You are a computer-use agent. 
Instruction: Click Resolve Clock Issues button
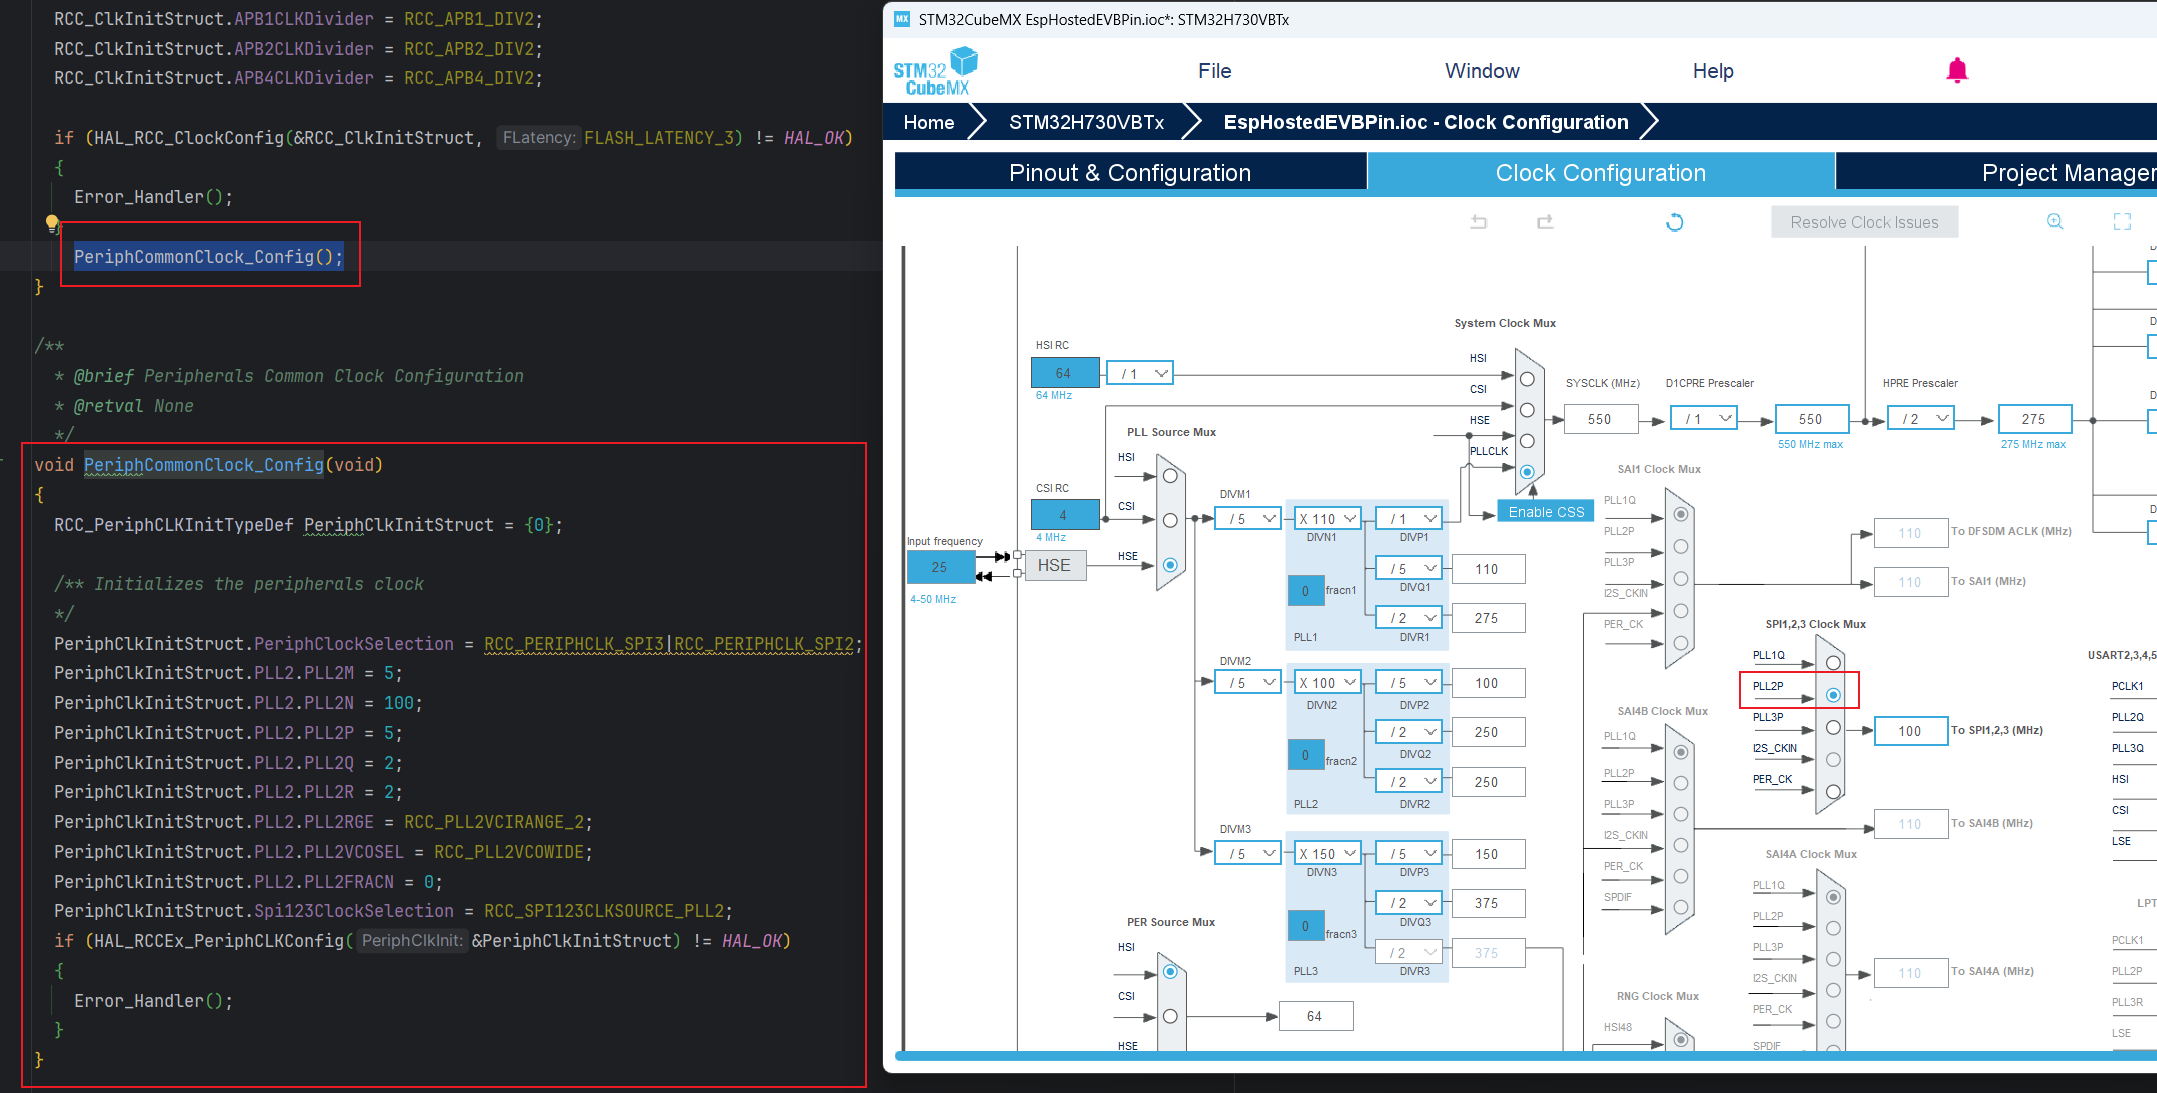tap(1864, 222)
